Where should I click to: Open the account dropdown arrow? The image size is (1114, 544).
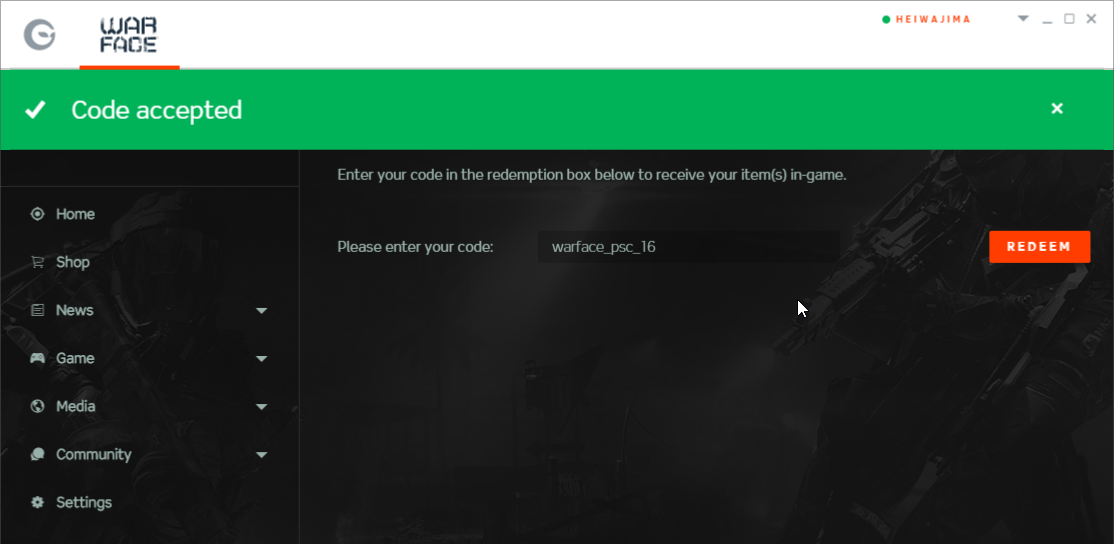(1023, 18)
